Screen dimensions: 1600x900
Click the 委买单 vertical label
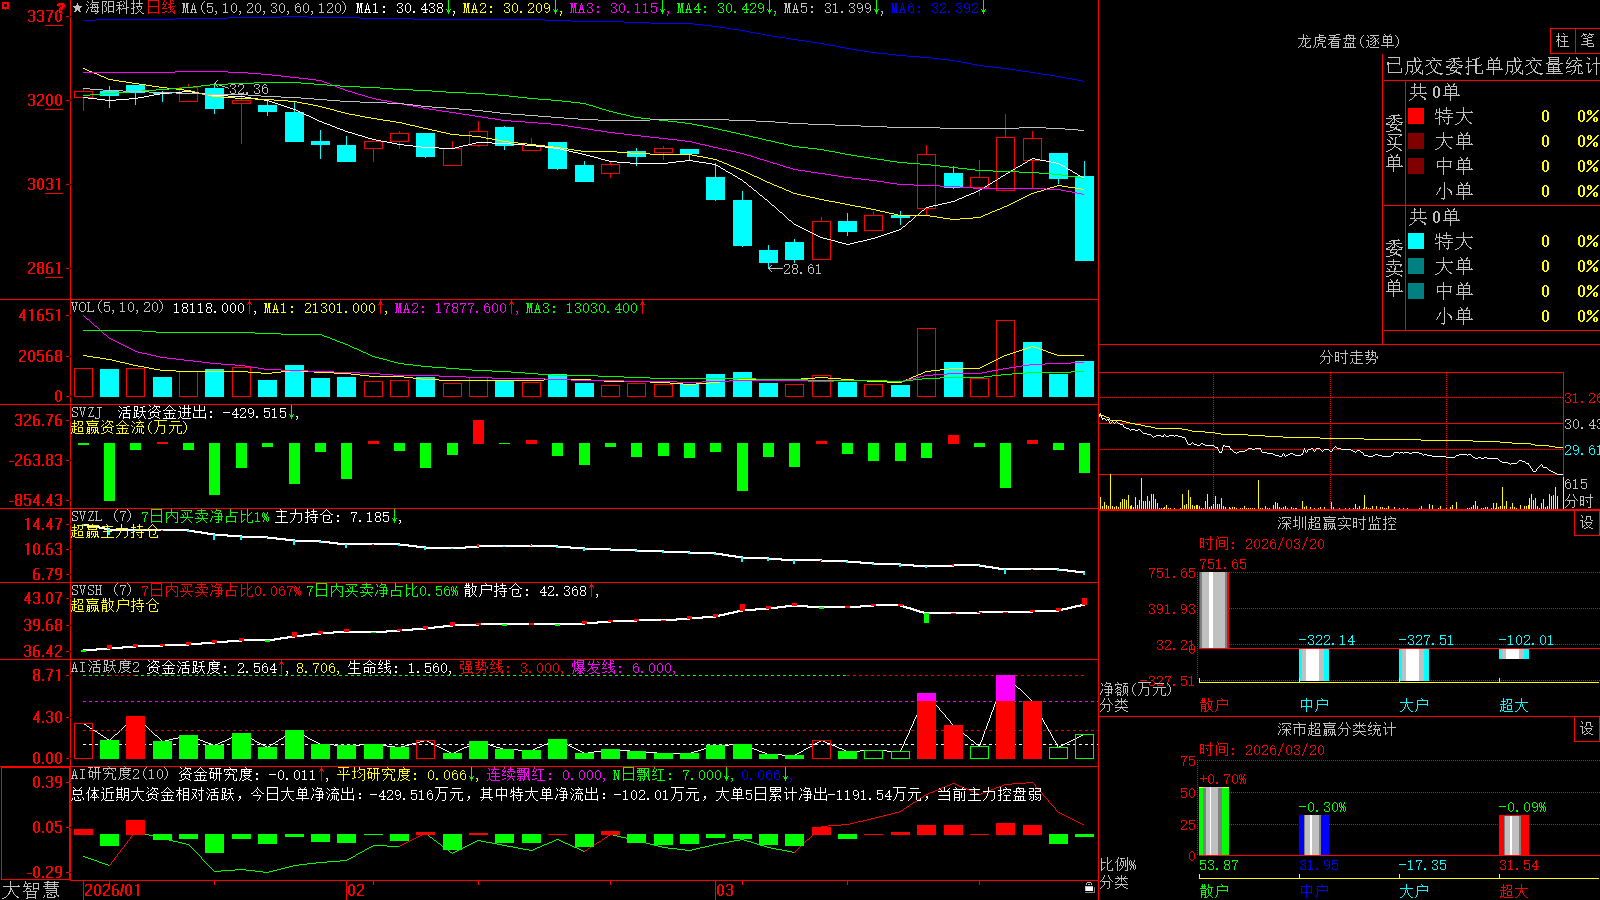click(1394, 142)
